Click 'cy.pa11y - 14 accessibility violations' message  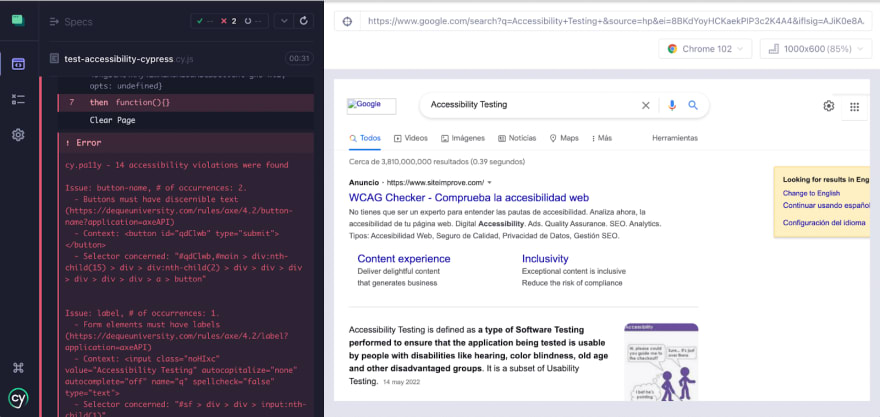click(x=177, y=165)
